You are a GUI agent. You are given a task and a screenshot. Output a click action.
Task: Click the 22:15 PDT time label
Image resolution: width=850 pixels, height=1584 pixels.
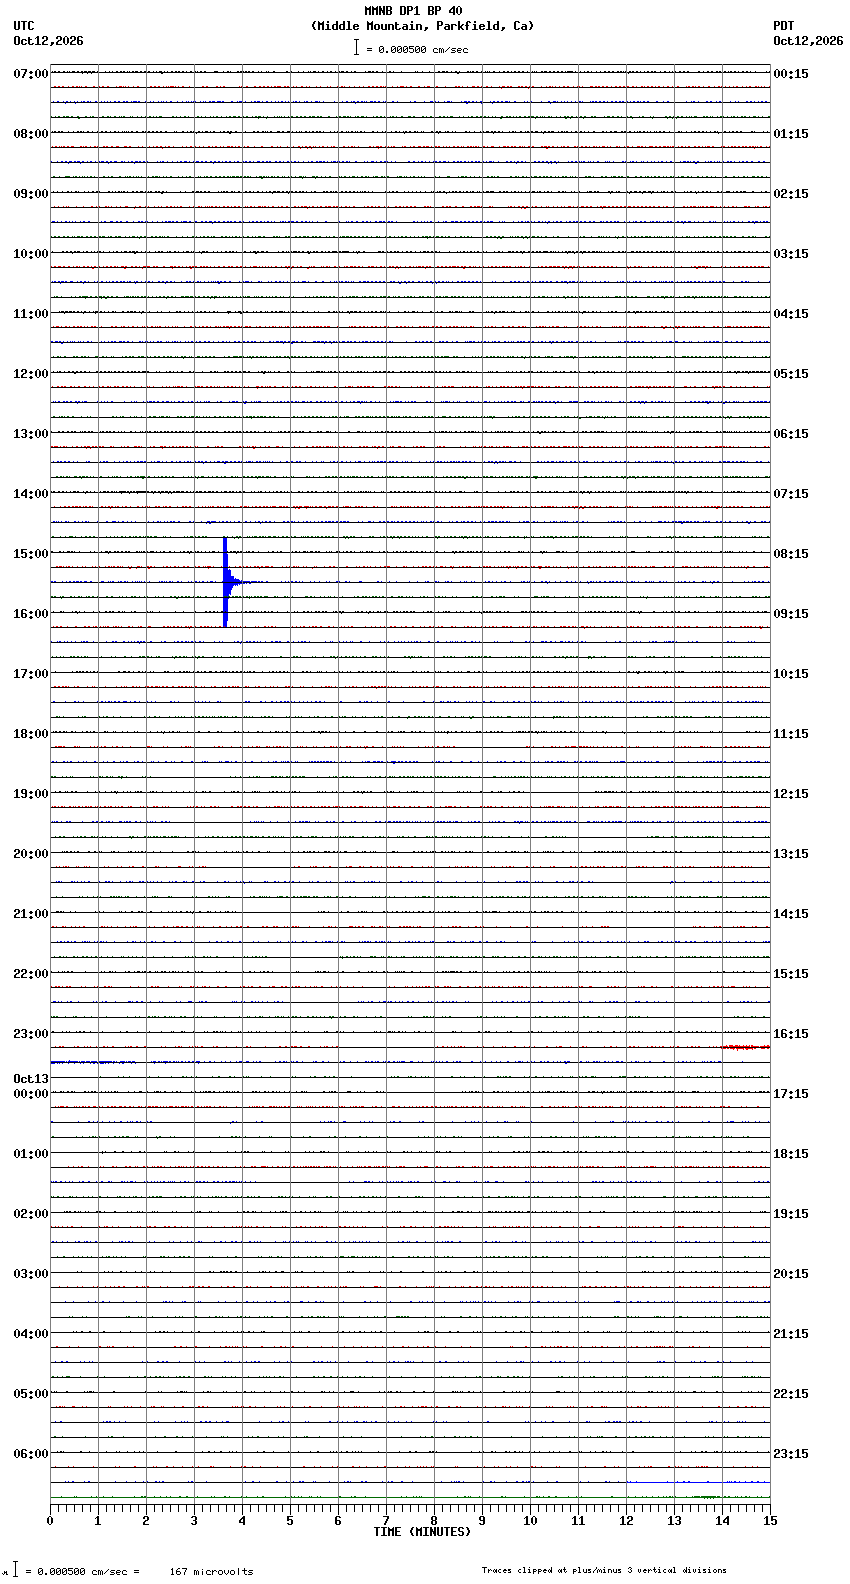(791, 1394)
